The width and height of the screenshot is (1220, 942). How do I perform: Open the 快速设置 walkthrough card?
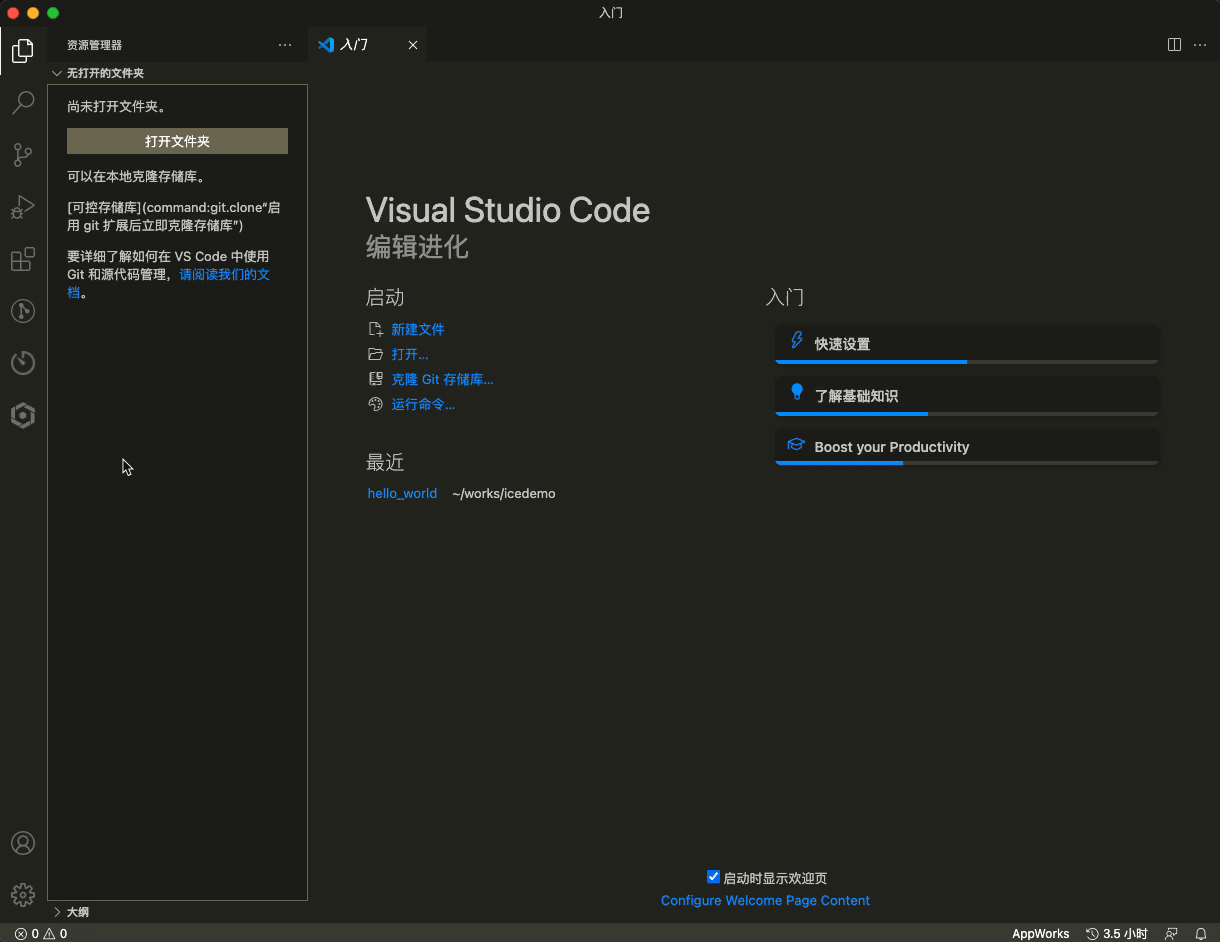click(x=967, y=344)
